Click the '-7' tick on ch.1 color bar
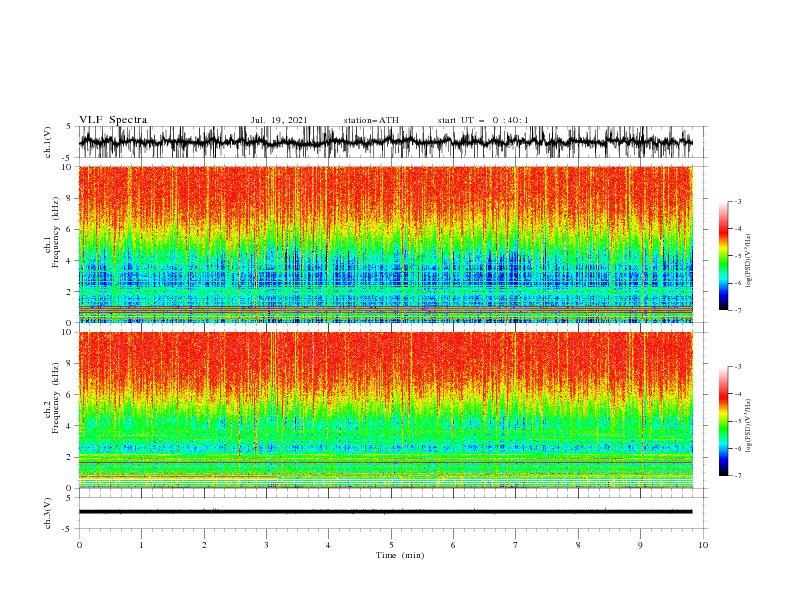The width and height of the screenshot is (792, 612). tap(738, 311)
